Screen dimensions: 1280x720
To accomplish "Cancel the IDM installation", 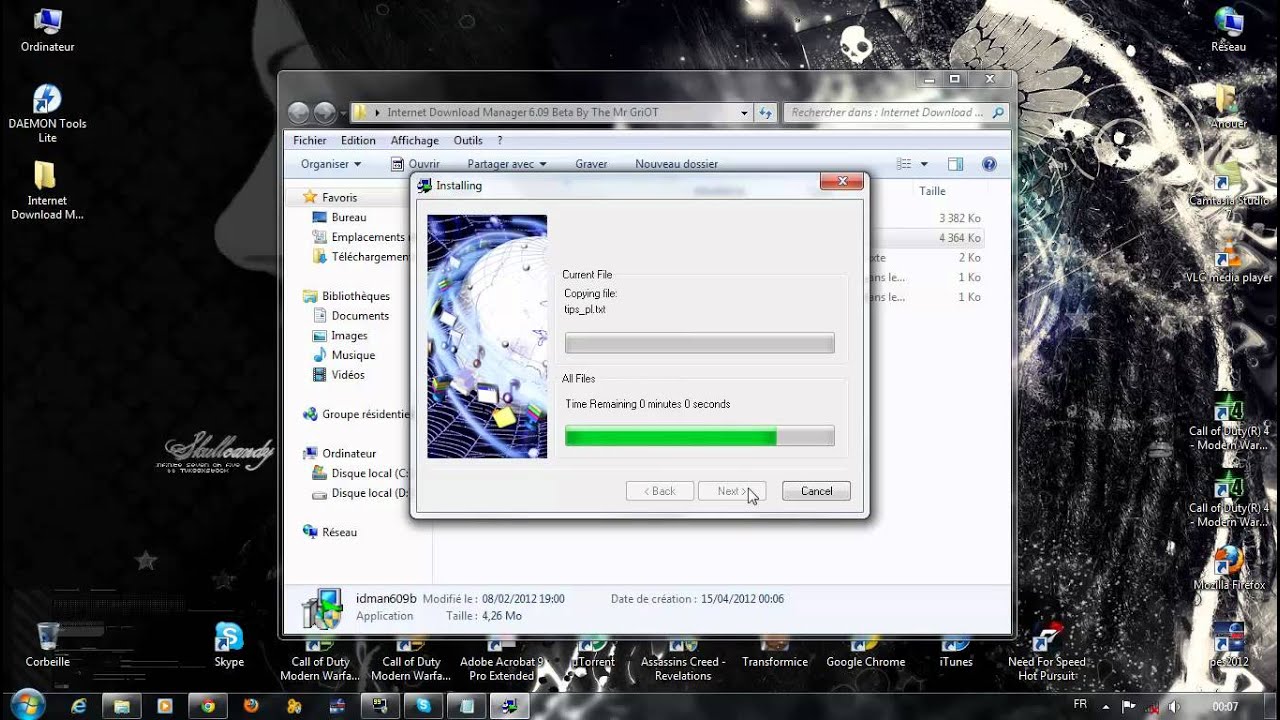I will 816,491.
